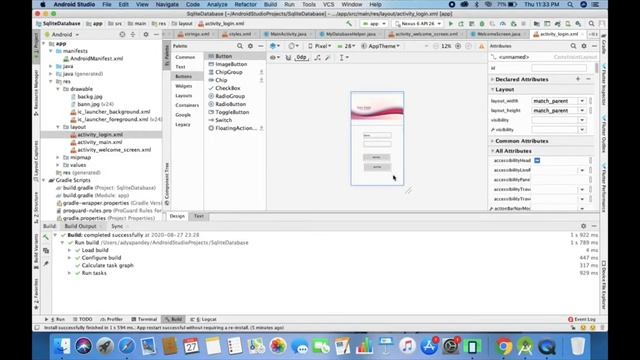This screenshot has height=360, width=640.
Task: Run the app with the green play icon
Action: (451, 24)
